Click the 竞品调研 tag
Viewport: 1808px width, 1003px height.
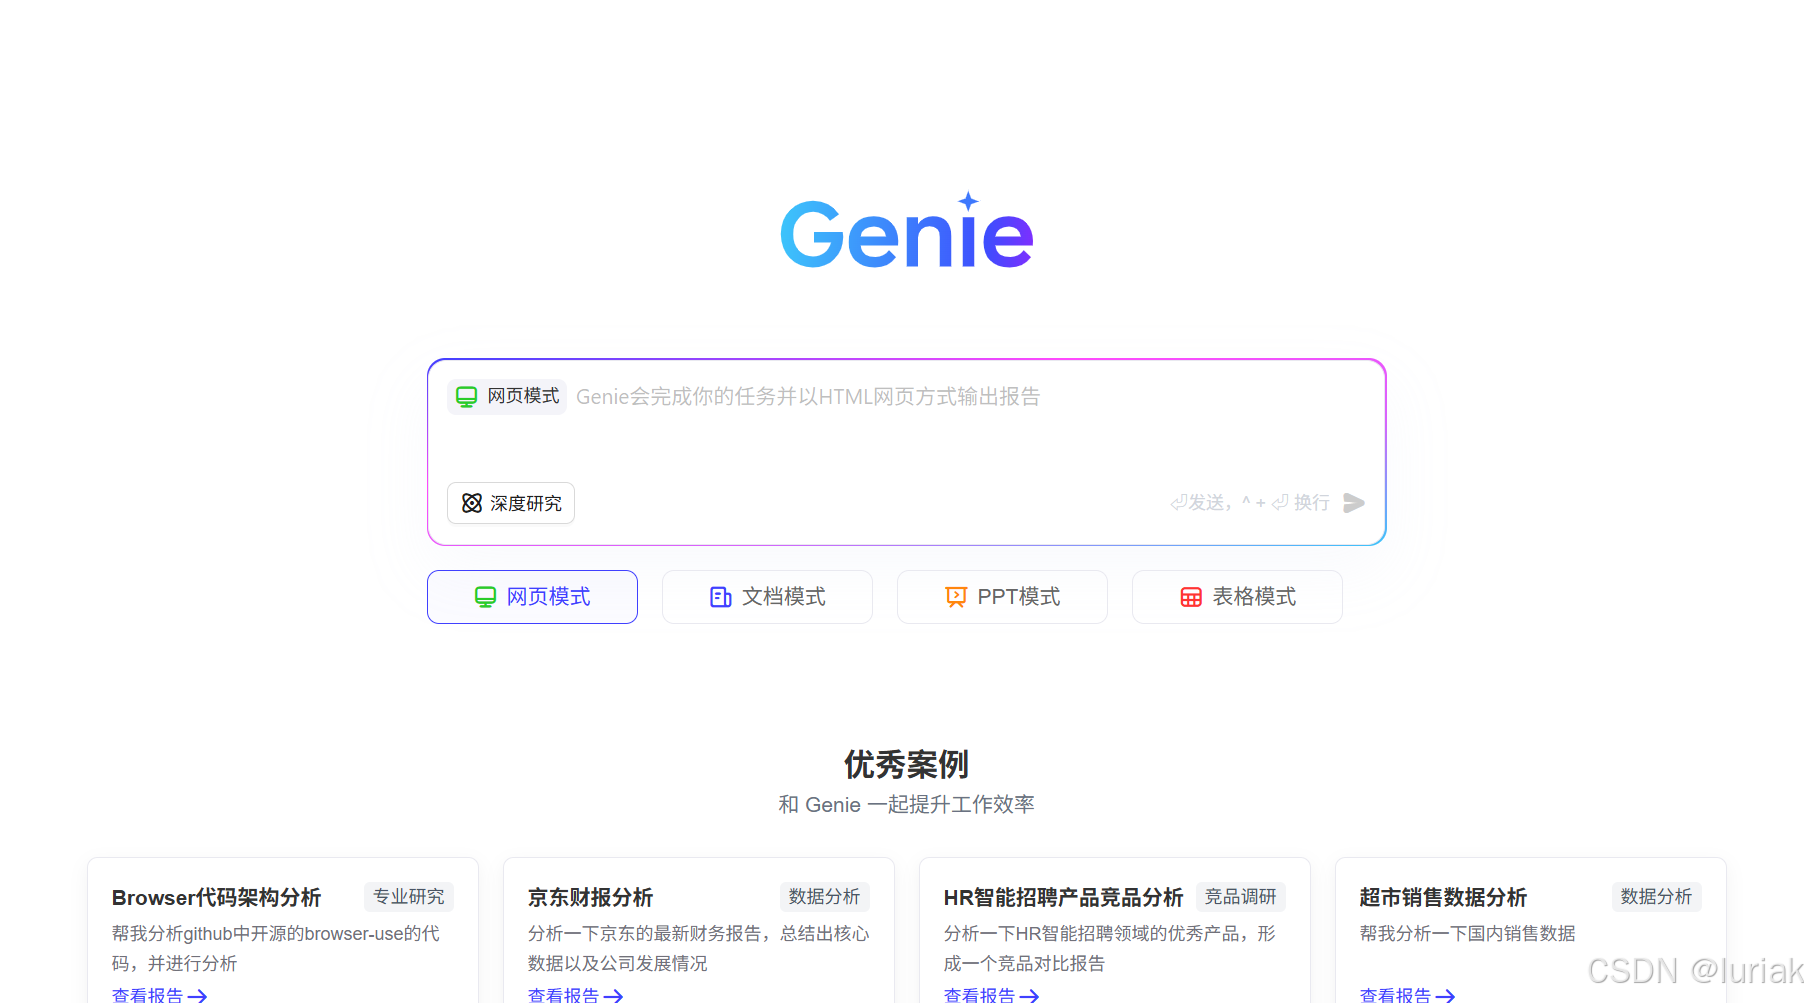pyautogui.click(x=1240, y=897)
